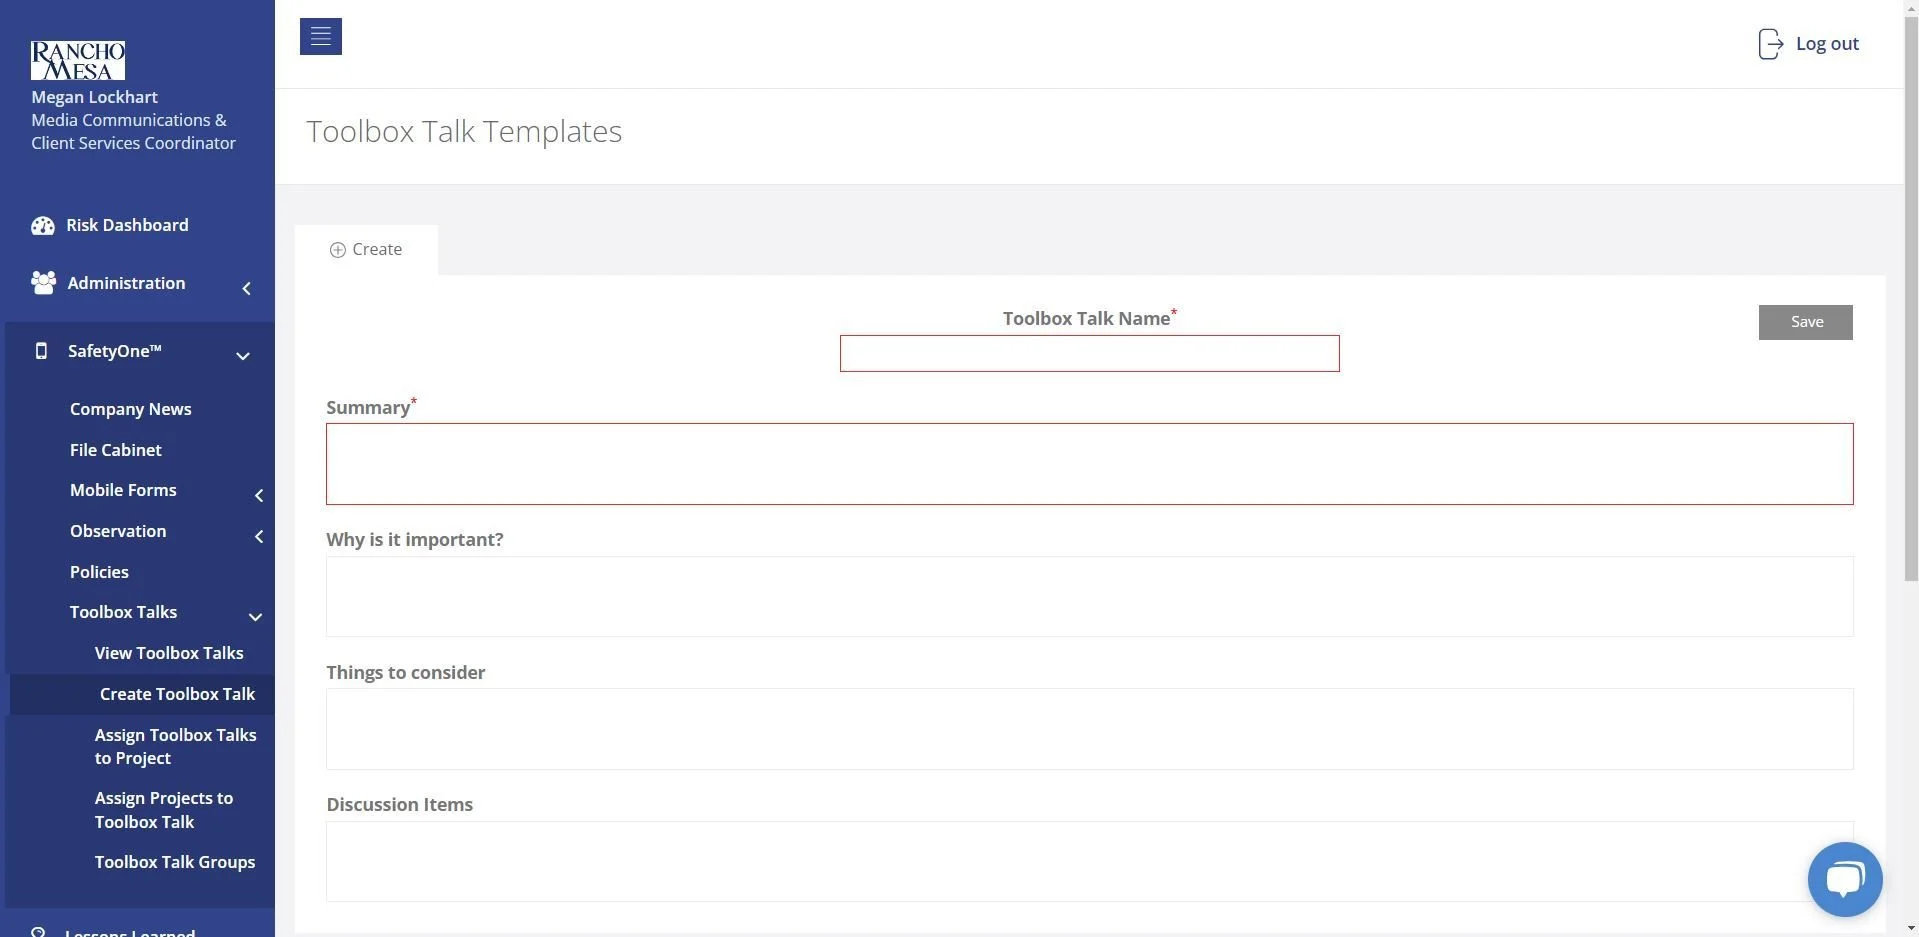Viewport: 1919px width, 937px height.
Task: Collapse the Toolbox Talks submenu
Action: coord(255,616)
